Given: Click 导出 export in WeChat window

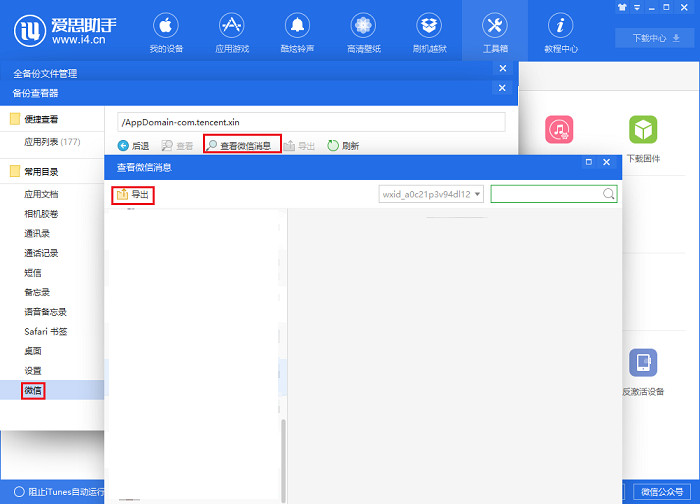Looking at the screenshot, I should click(x=133, y=194).
